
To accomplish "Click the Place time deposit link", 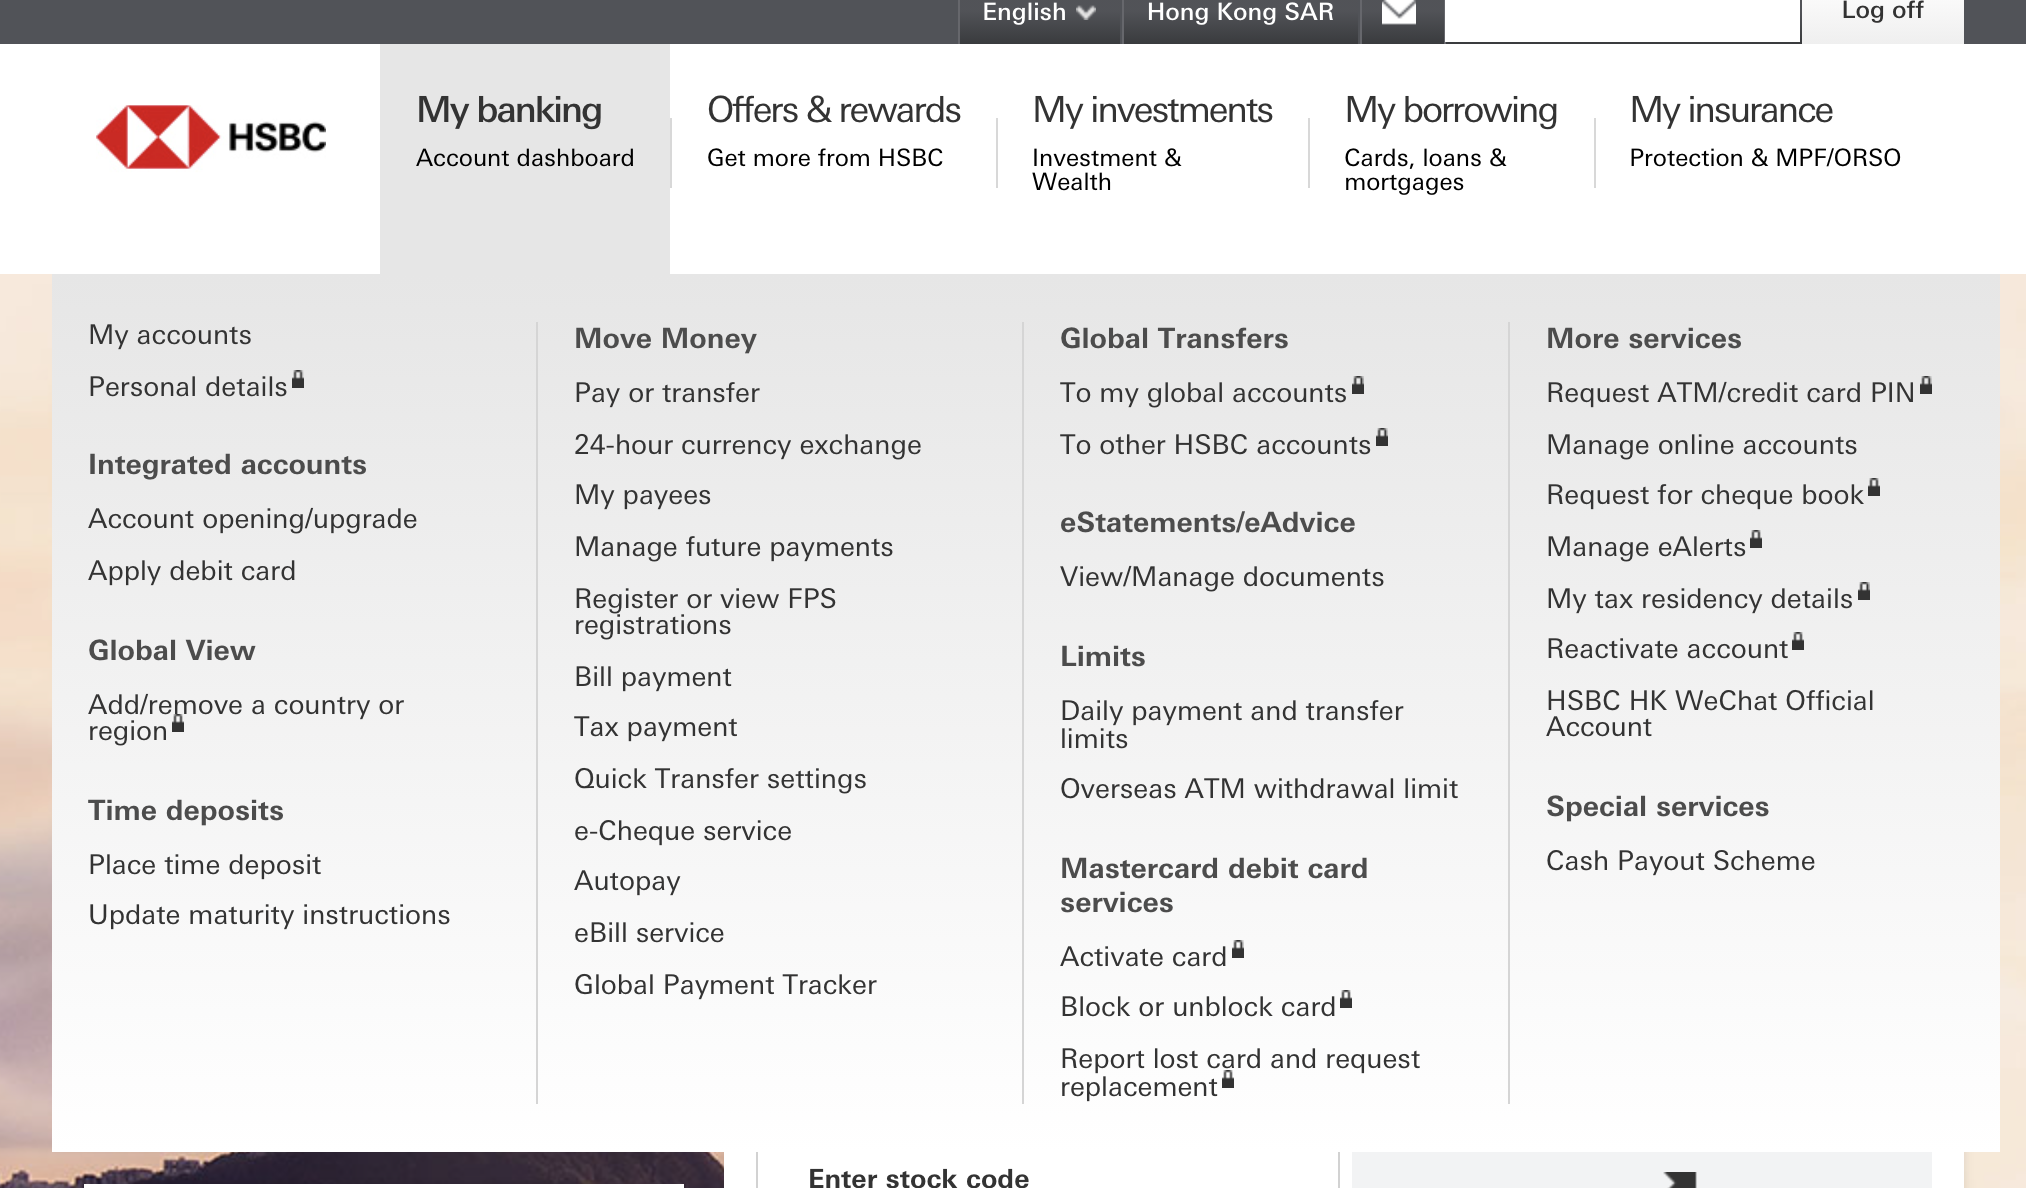I will tap(205, 863).
